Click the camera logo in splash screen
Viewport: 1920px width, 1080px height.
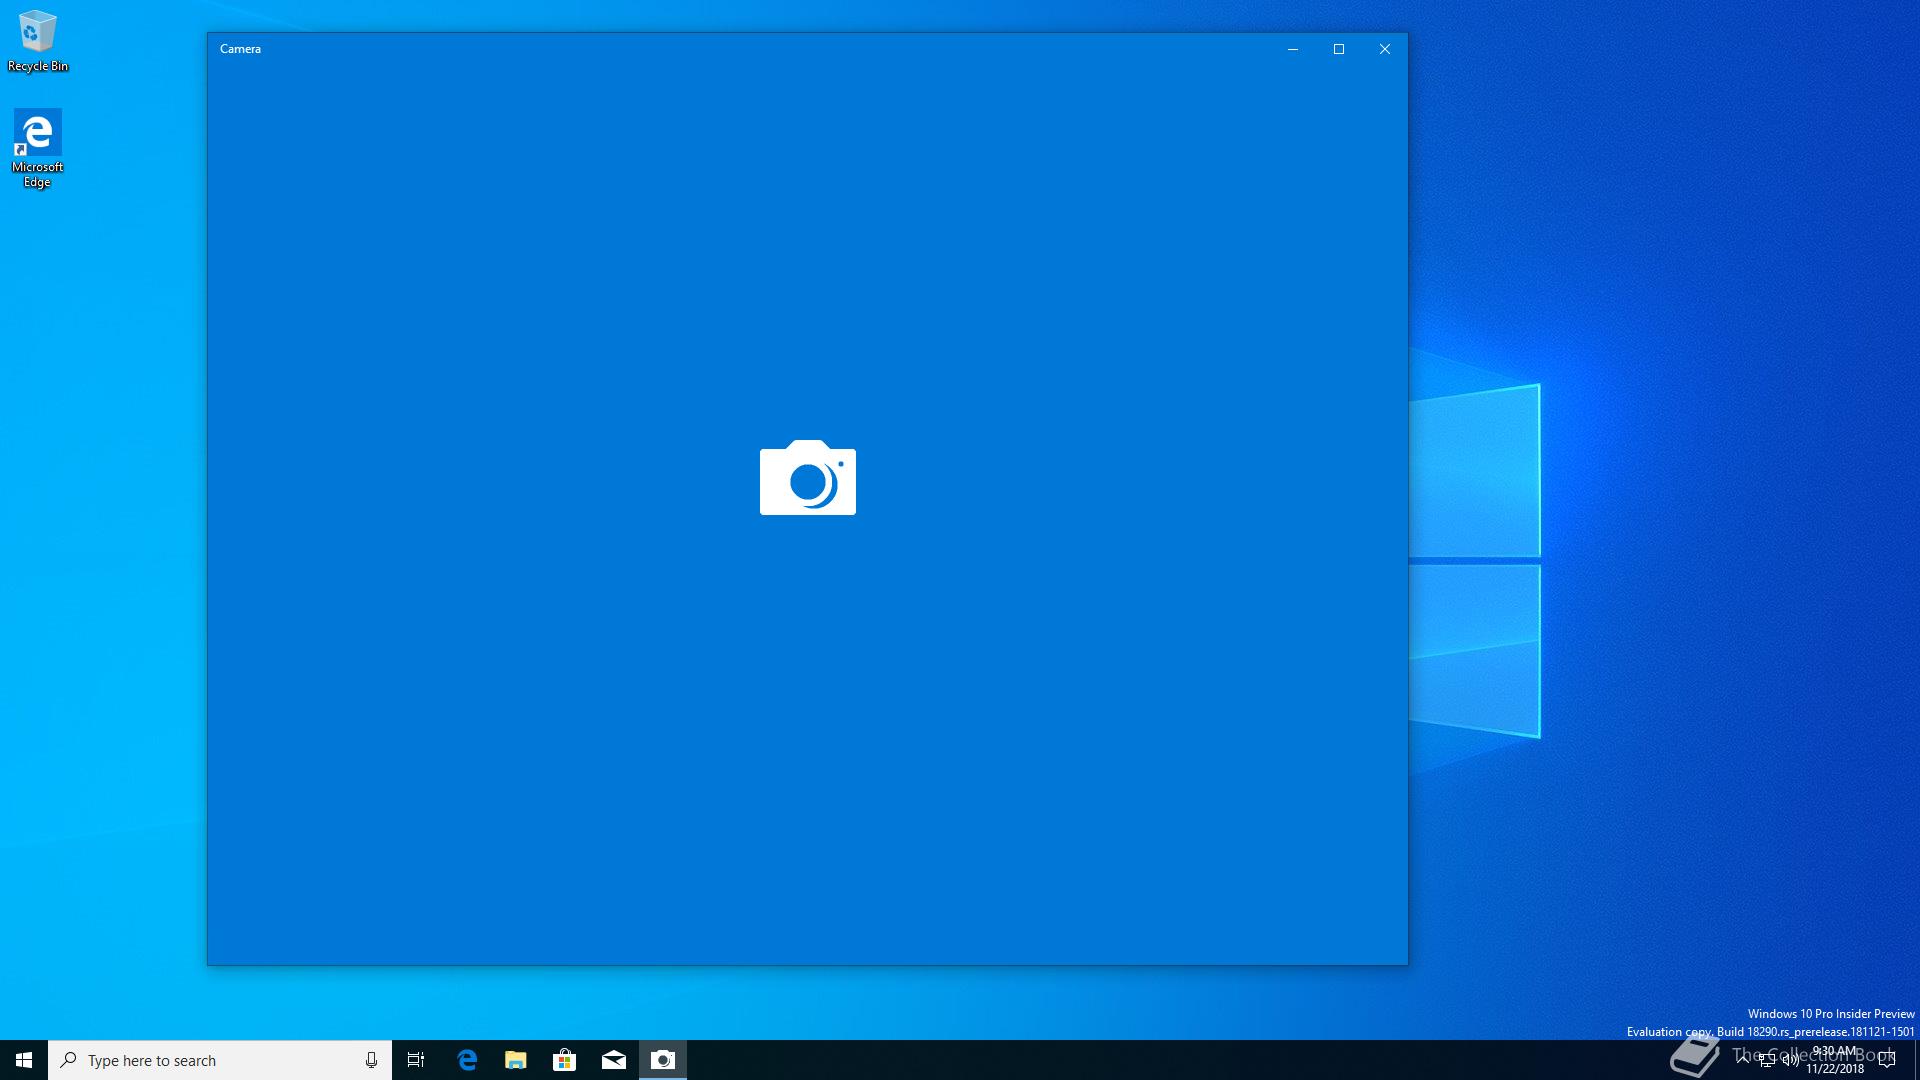[x=808, y=478]
